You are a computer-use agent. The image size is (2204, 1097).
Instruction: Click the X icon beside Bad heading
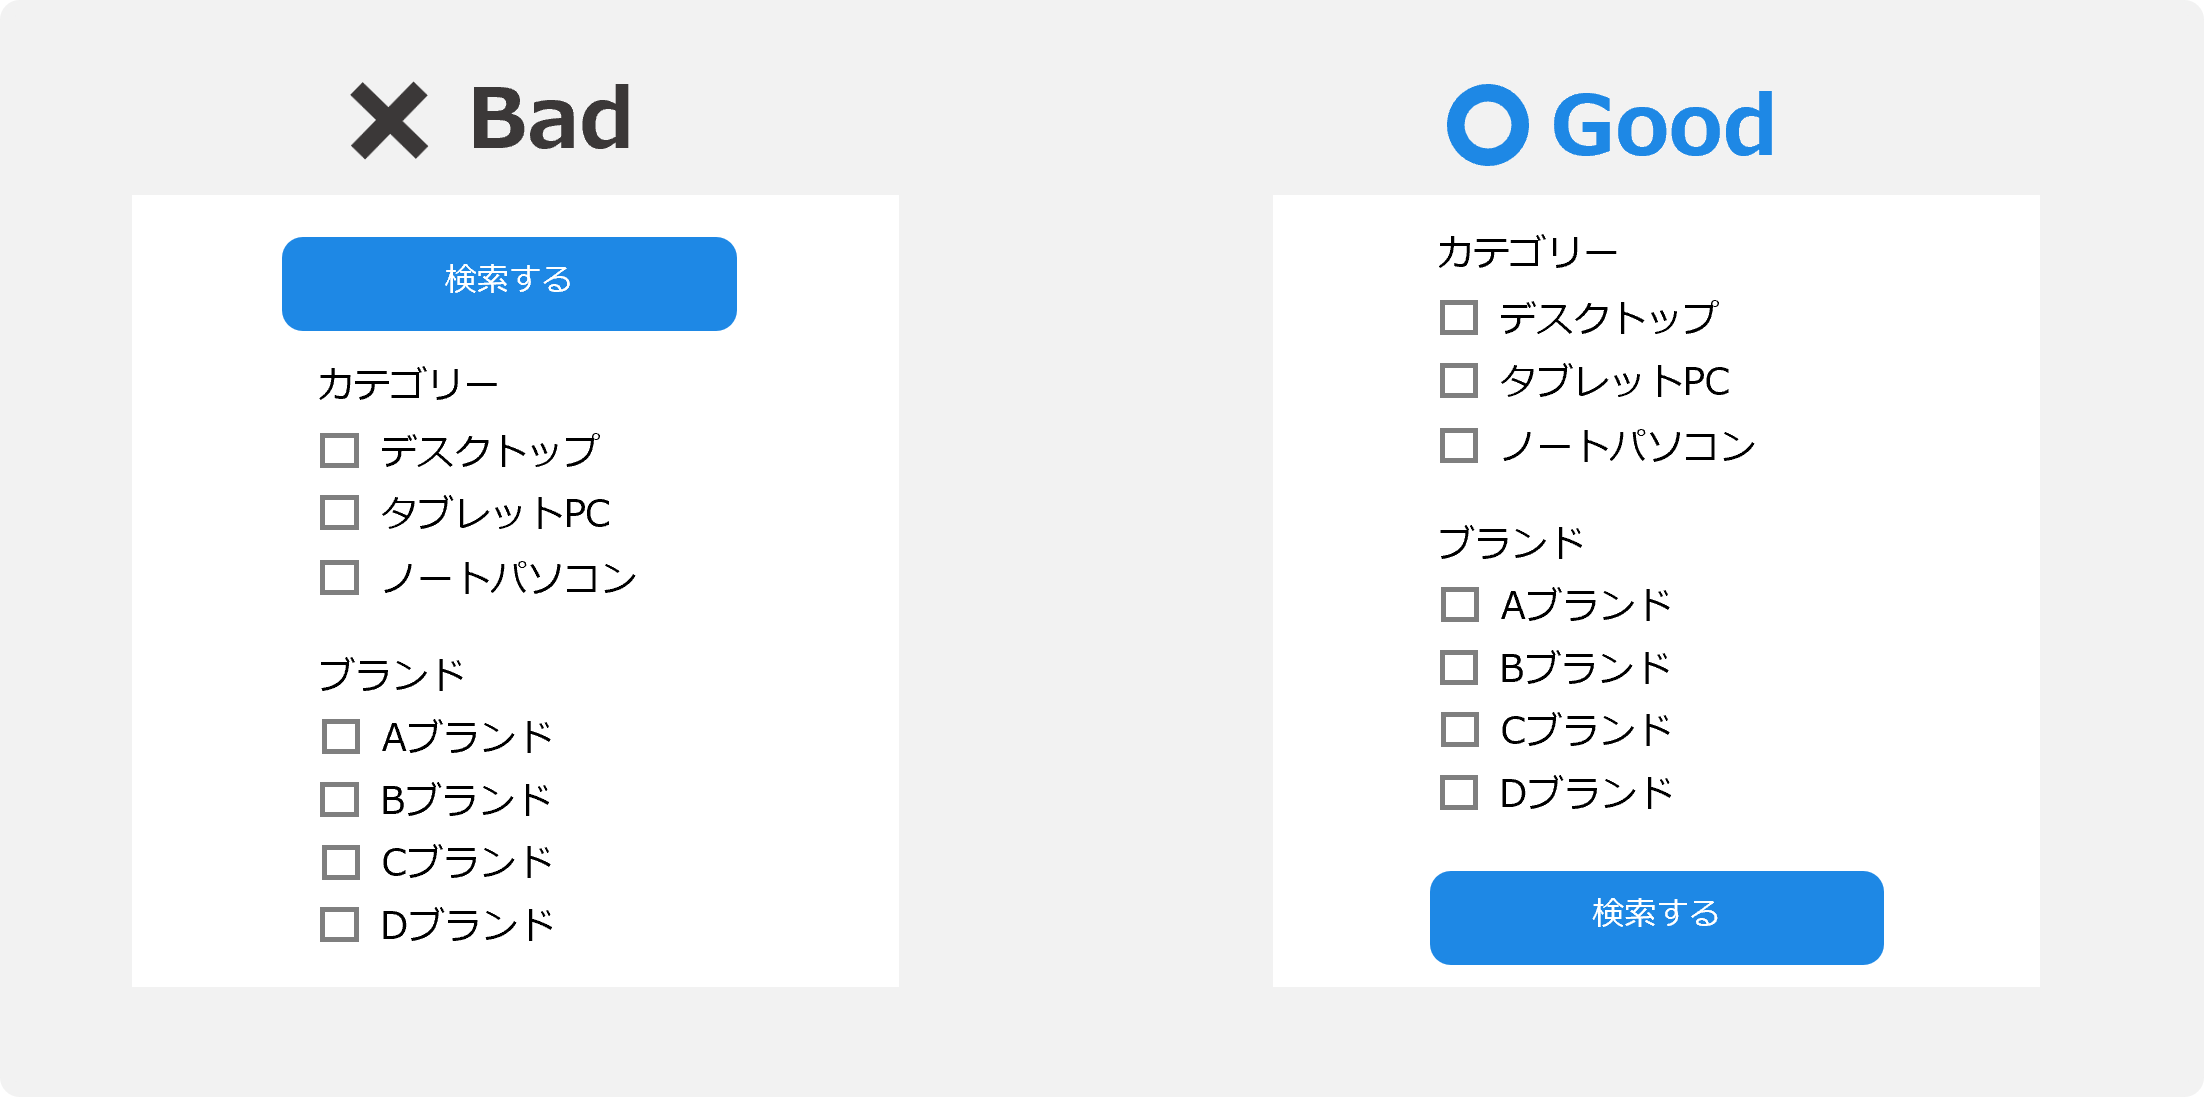pos(389,121)
